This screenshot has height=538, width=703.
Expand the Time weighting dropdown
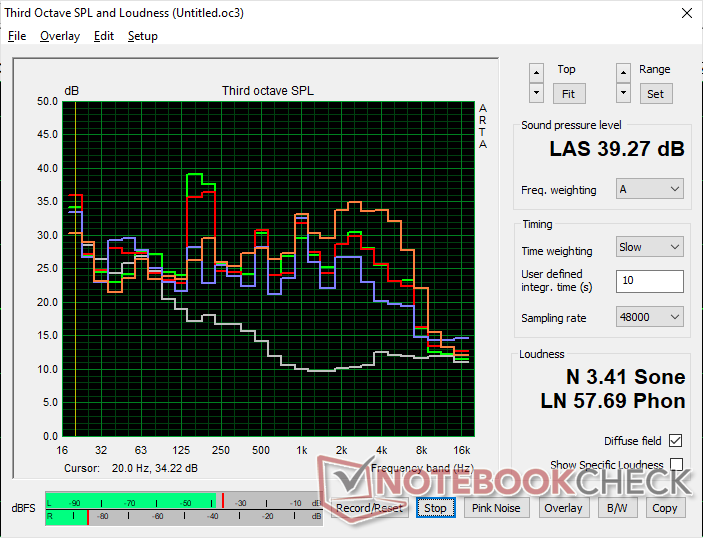649,247
